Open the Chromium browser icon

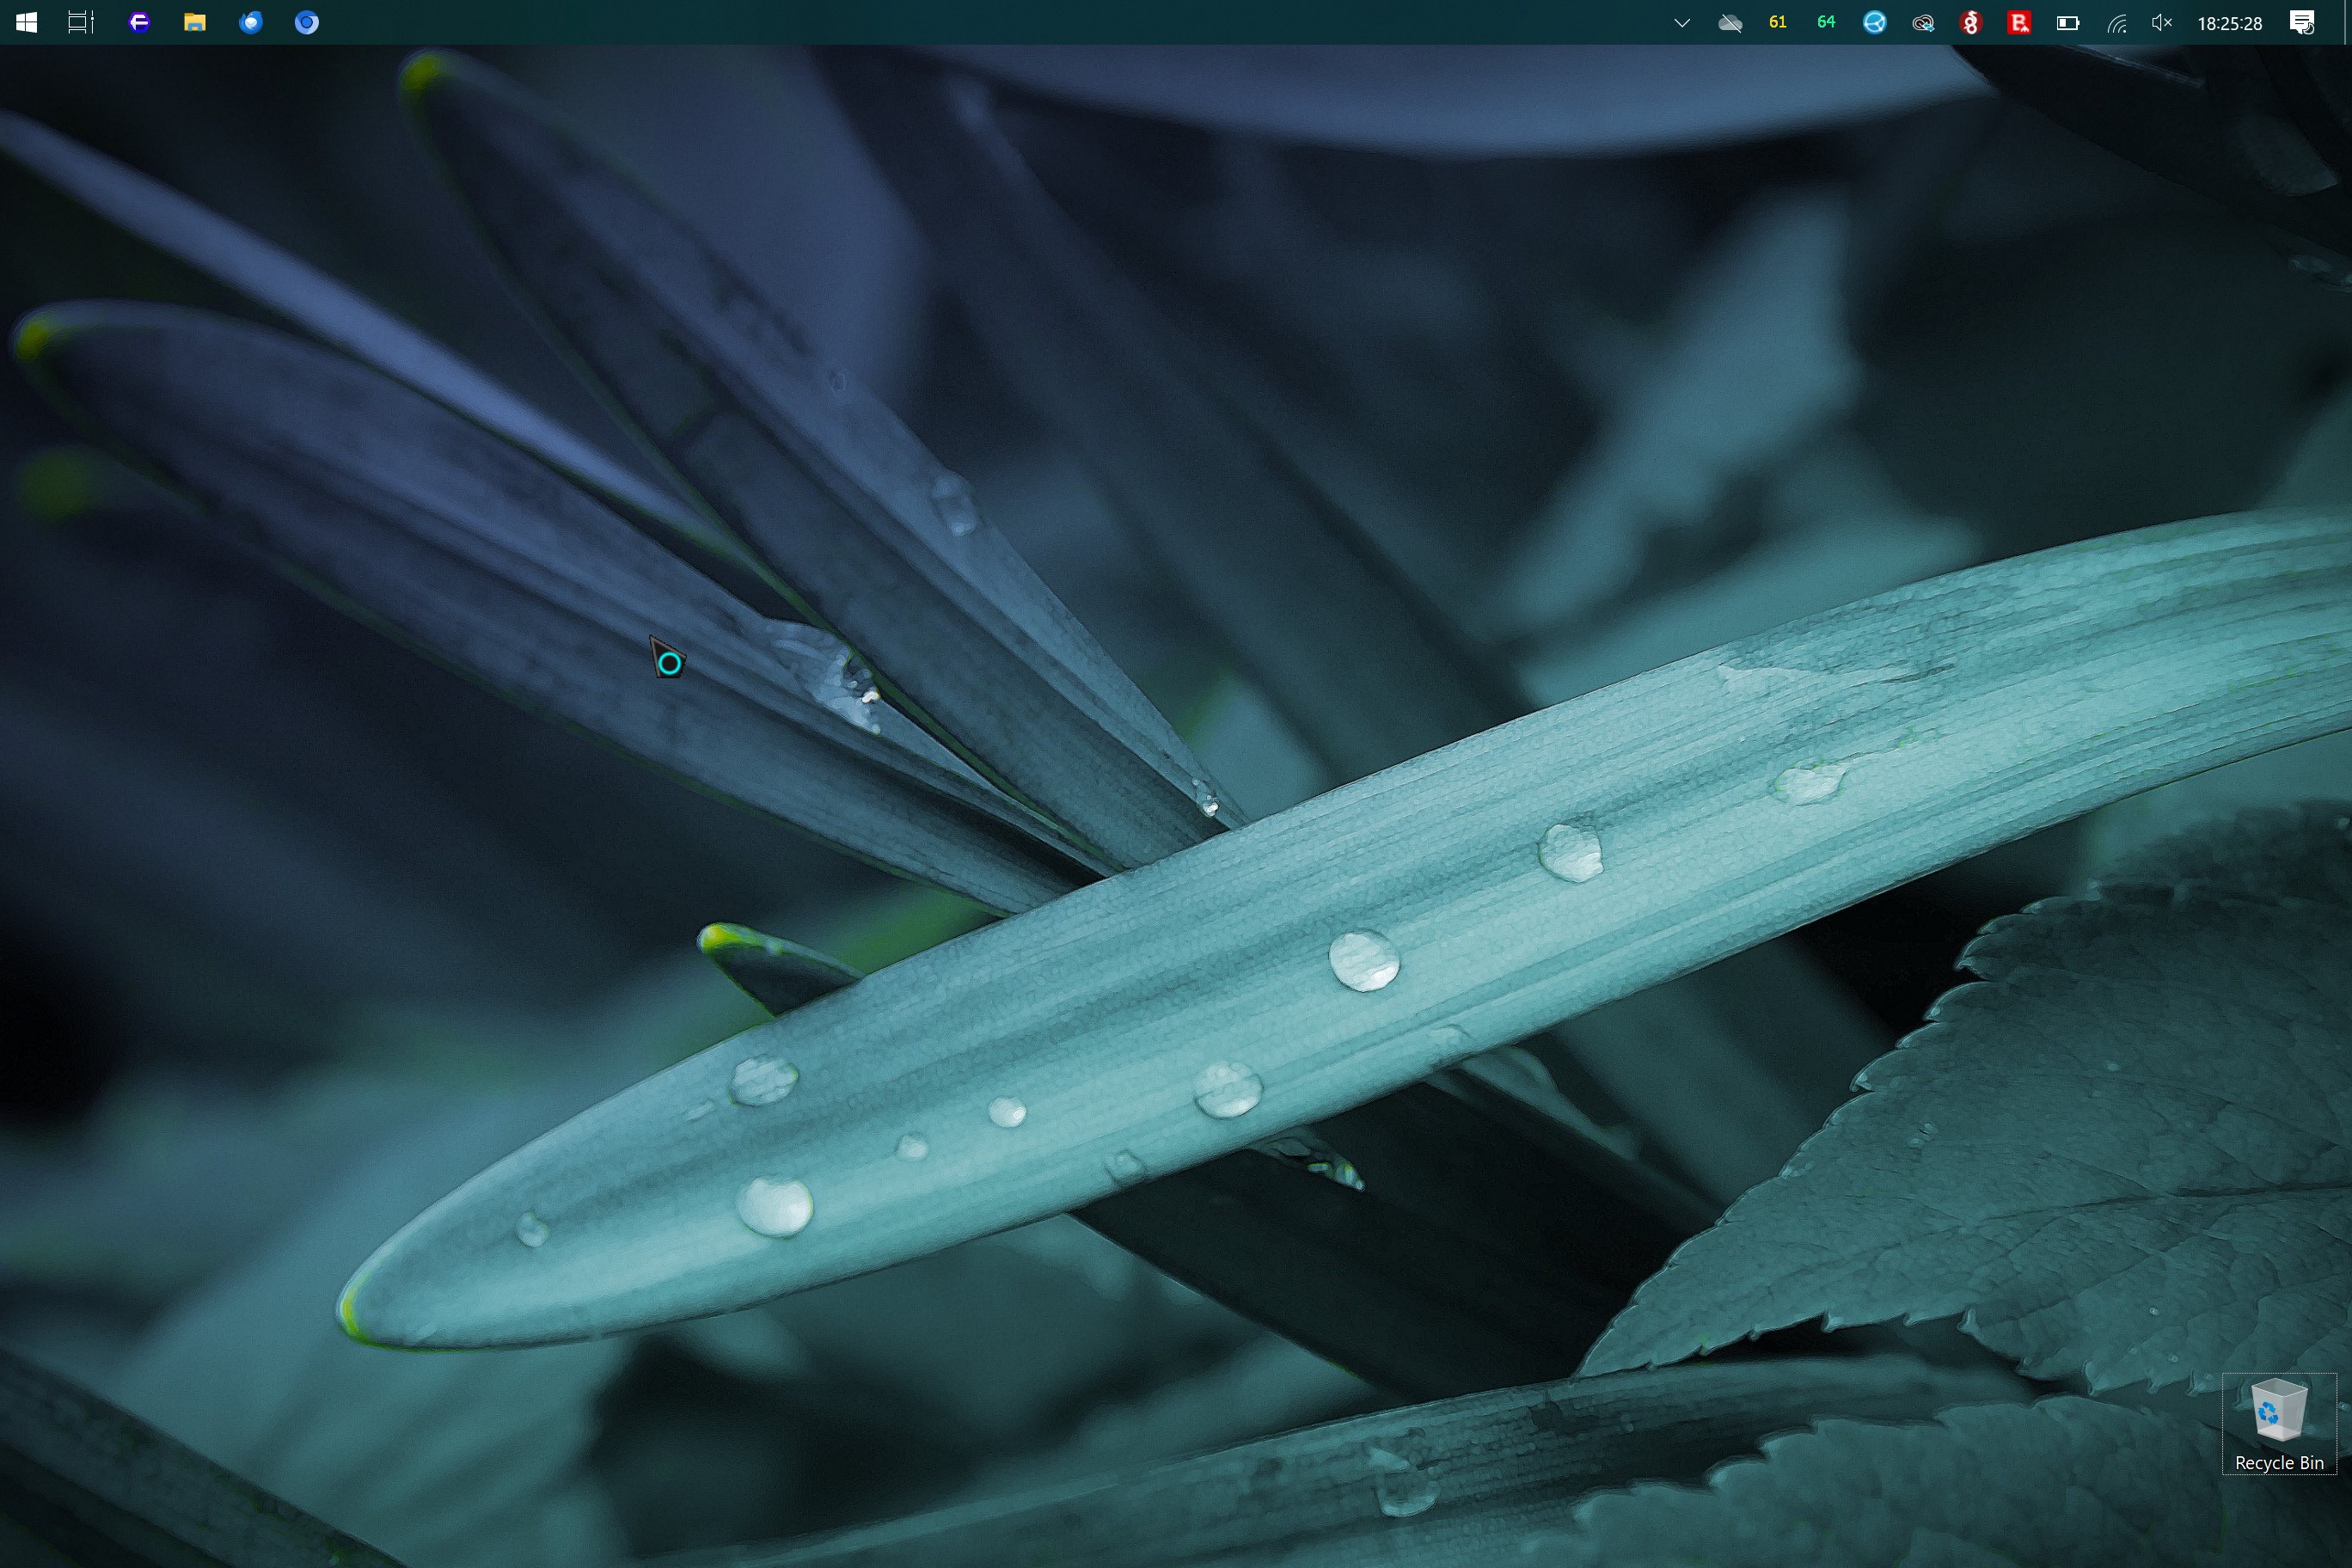[x=307, y=22]
